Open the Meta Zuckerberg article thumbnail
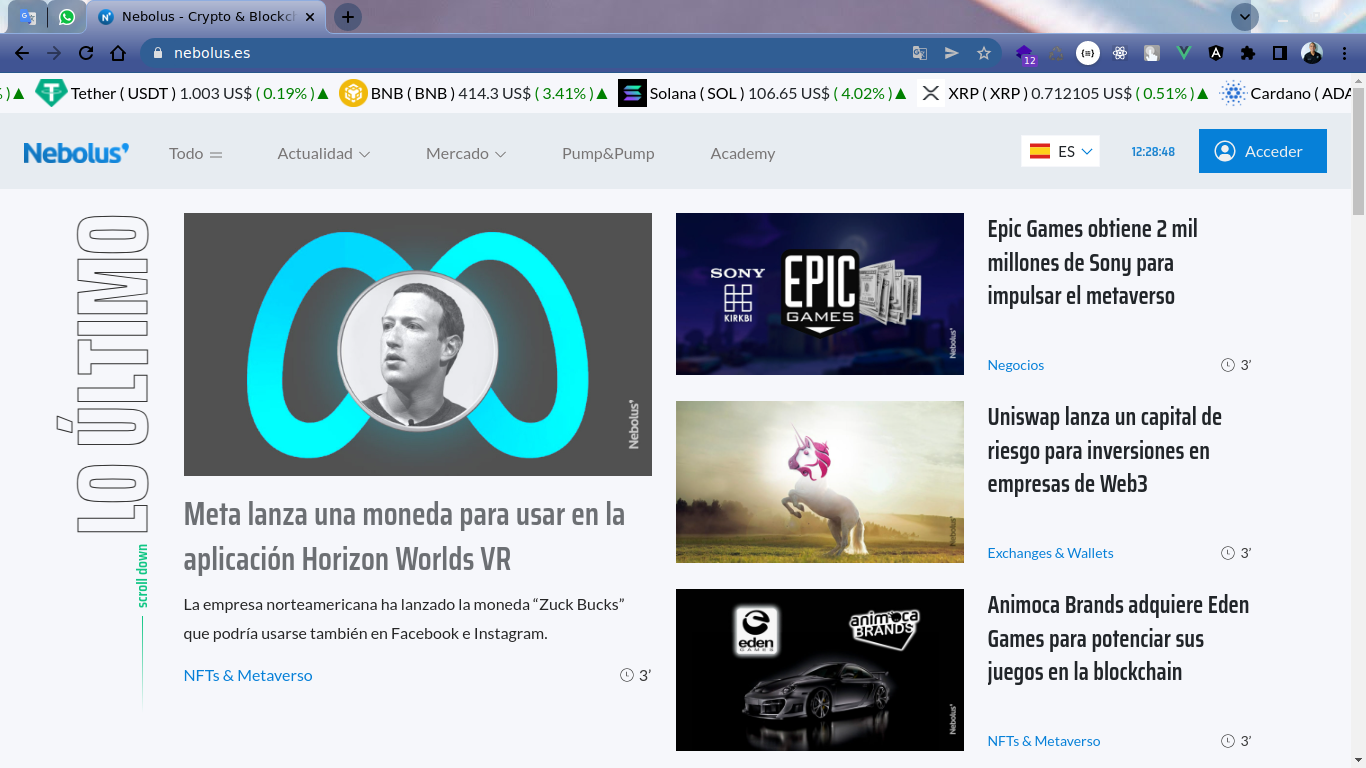Image resolution: width=1366 pixels, height=768 pixels. [x=417, y=344]
